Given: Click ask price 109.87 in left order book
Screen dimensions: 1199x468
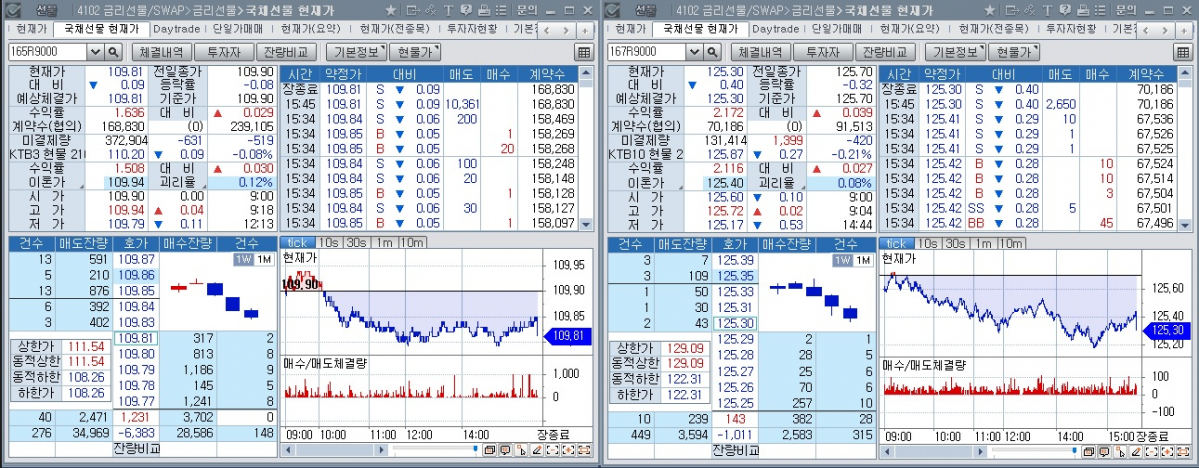Looking at the screenshot, I should point(138,259).
